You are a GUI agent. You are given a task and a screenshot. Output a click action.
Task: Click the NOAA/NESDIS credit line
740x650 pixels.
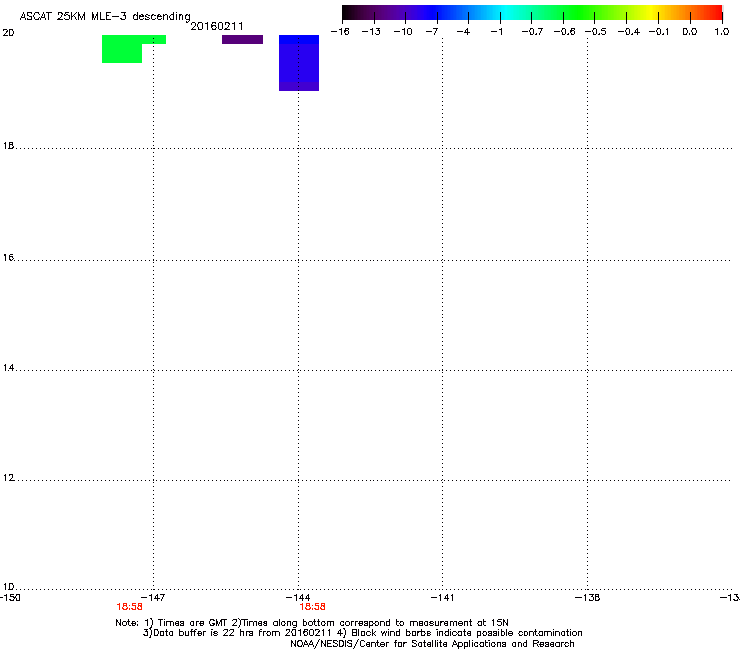click(x=432, y=644)
